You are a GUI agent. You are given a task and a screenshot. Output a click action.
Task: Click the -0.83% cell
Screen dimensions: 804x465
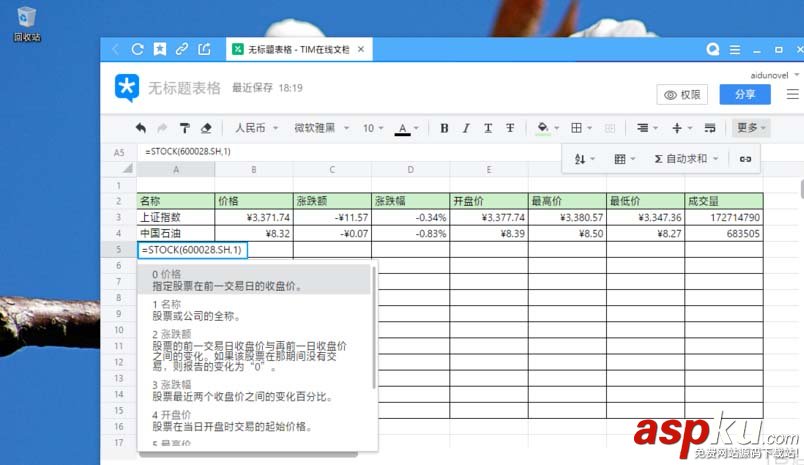410,234
